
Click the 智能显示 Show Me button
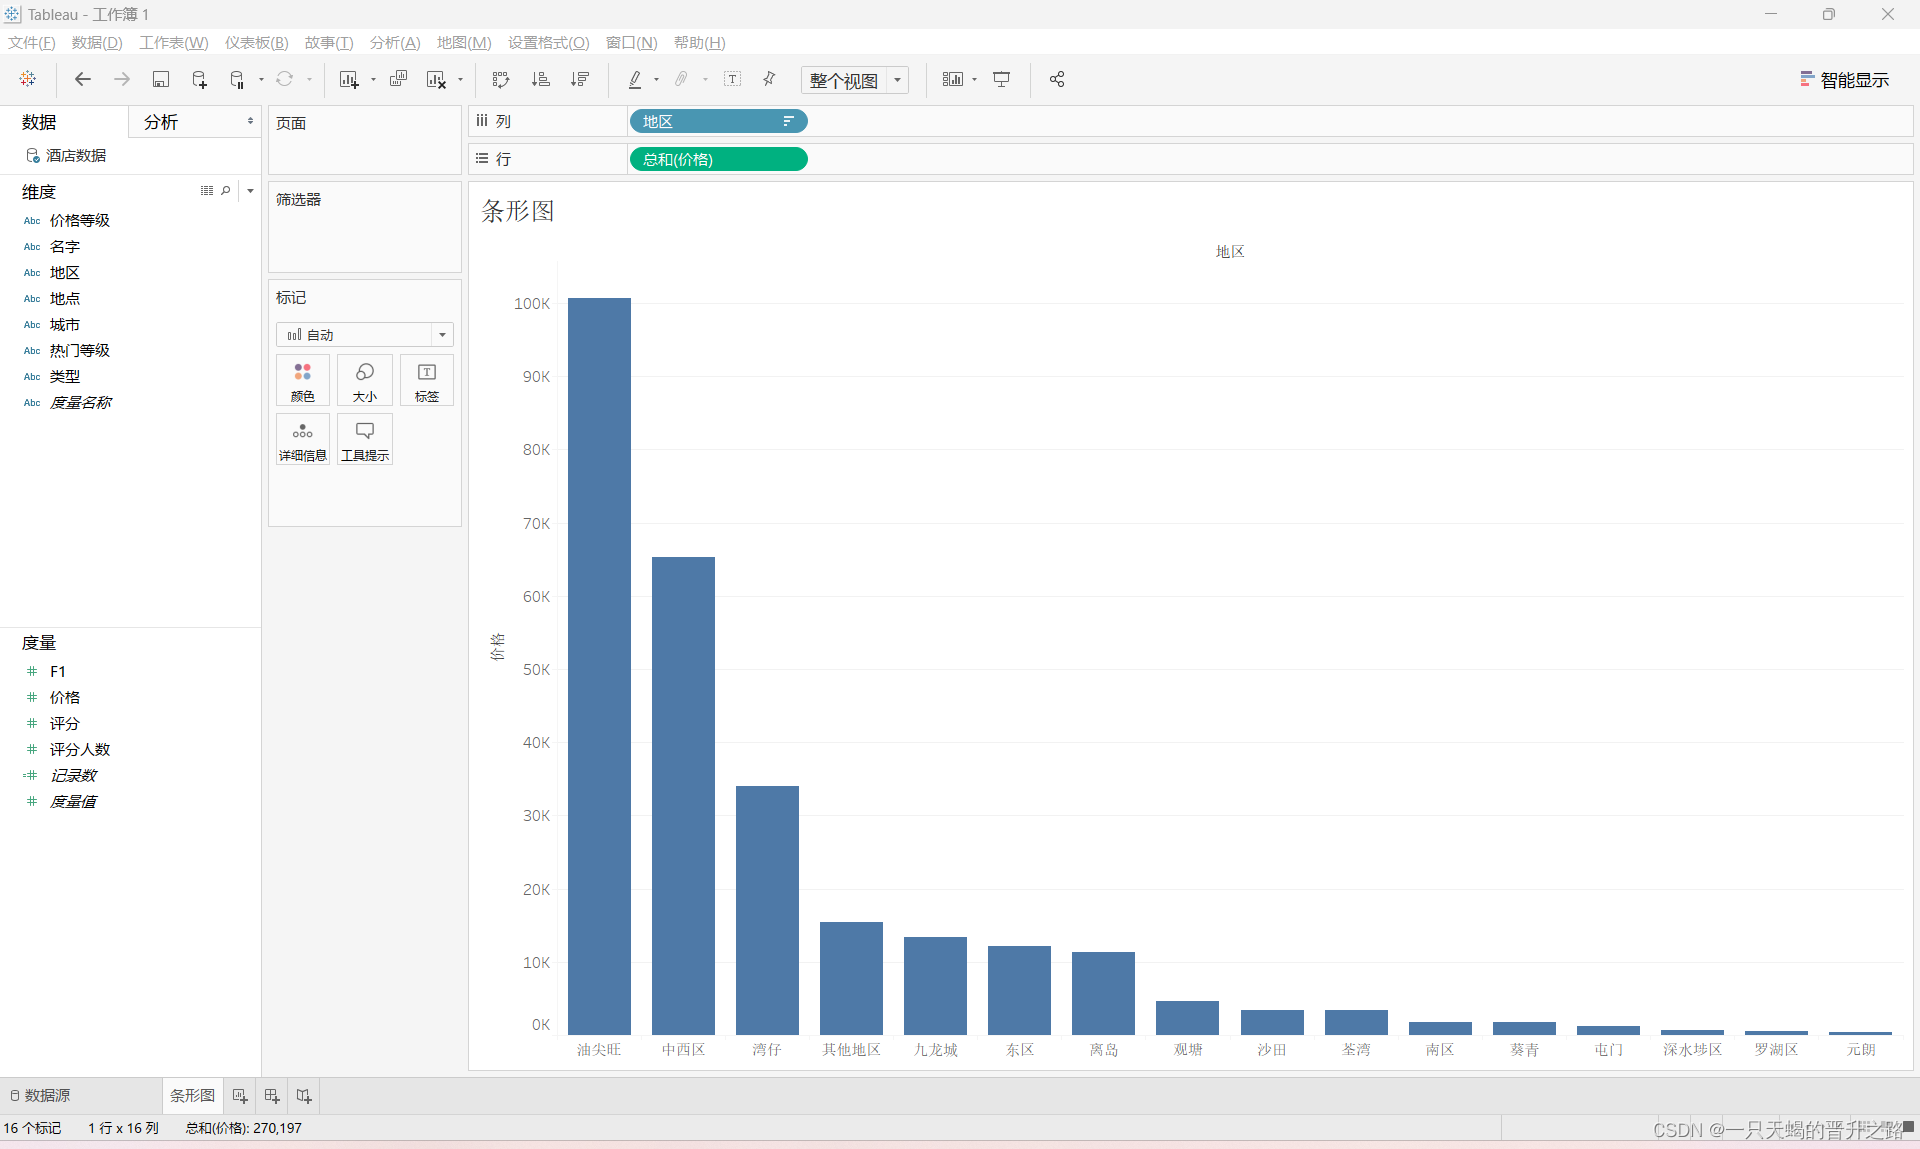[x=1845, y=80]
